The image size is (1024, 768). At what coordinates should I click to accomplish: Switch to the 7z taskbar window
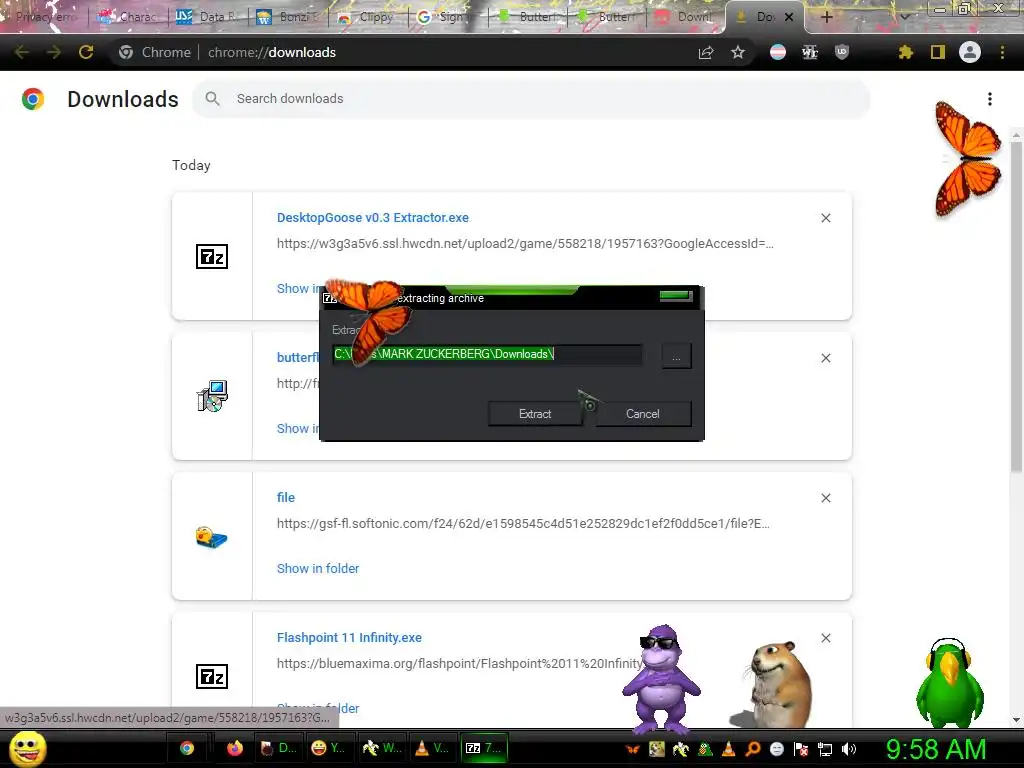484,748
